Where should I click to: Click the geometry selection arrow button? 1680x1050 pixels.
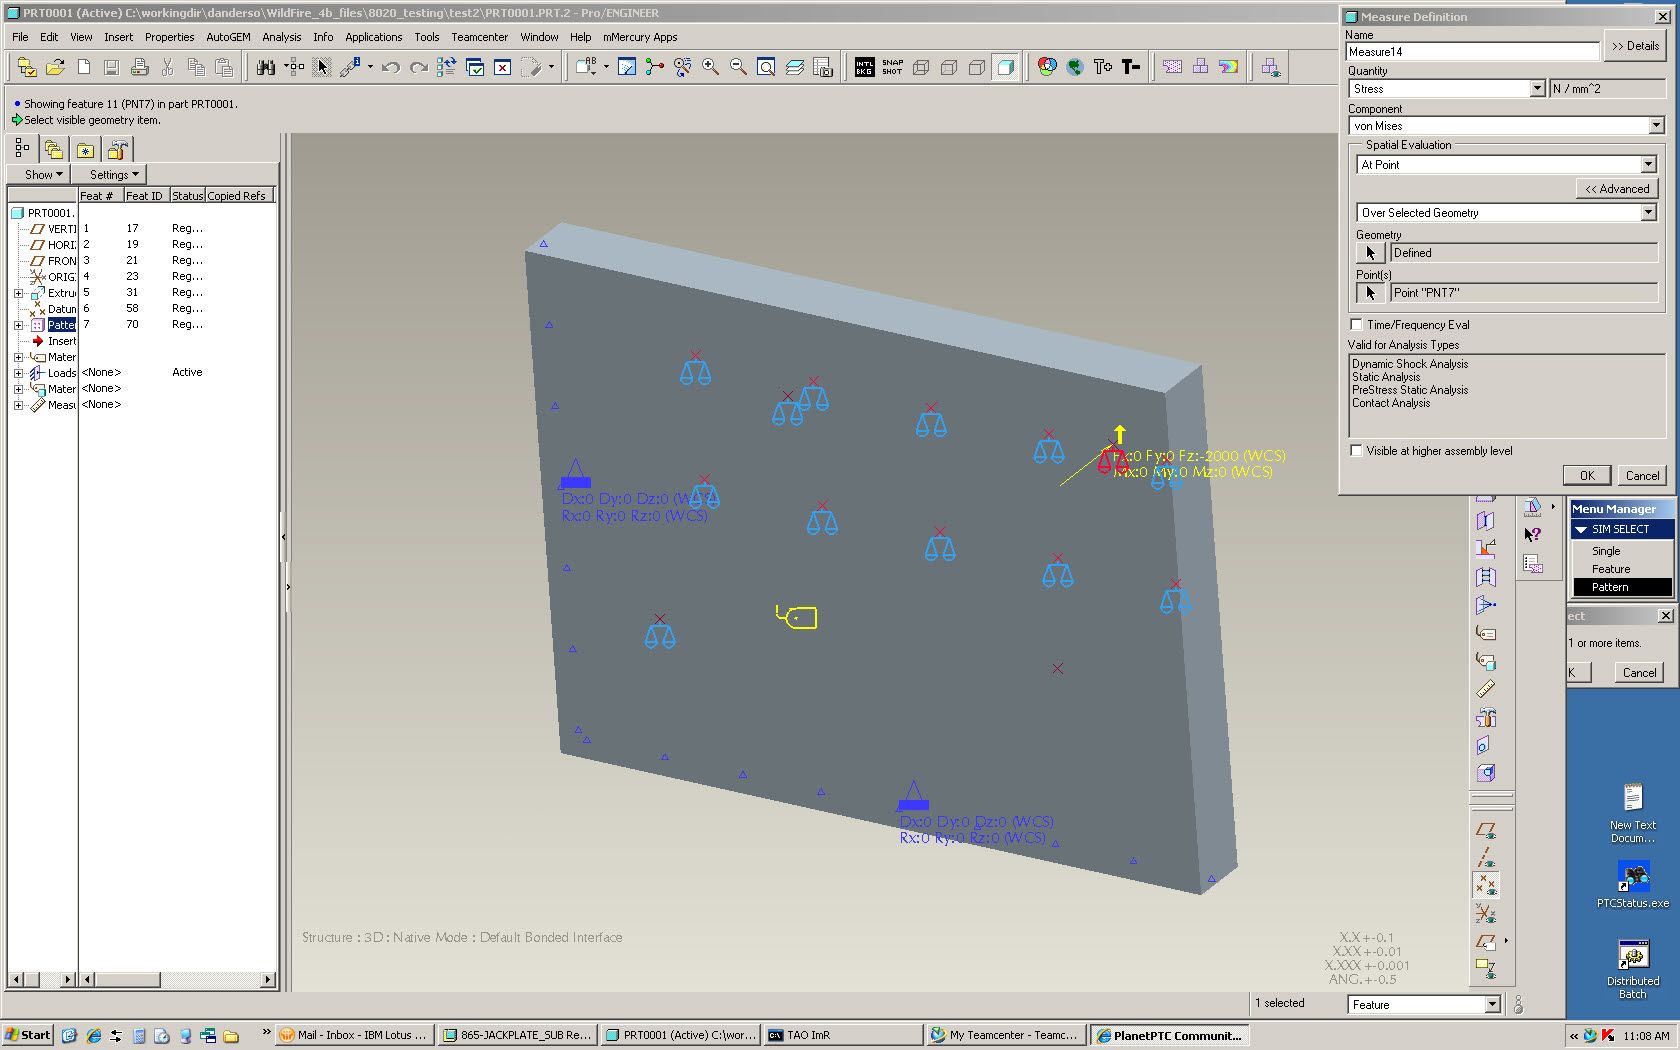[1370, 253]
